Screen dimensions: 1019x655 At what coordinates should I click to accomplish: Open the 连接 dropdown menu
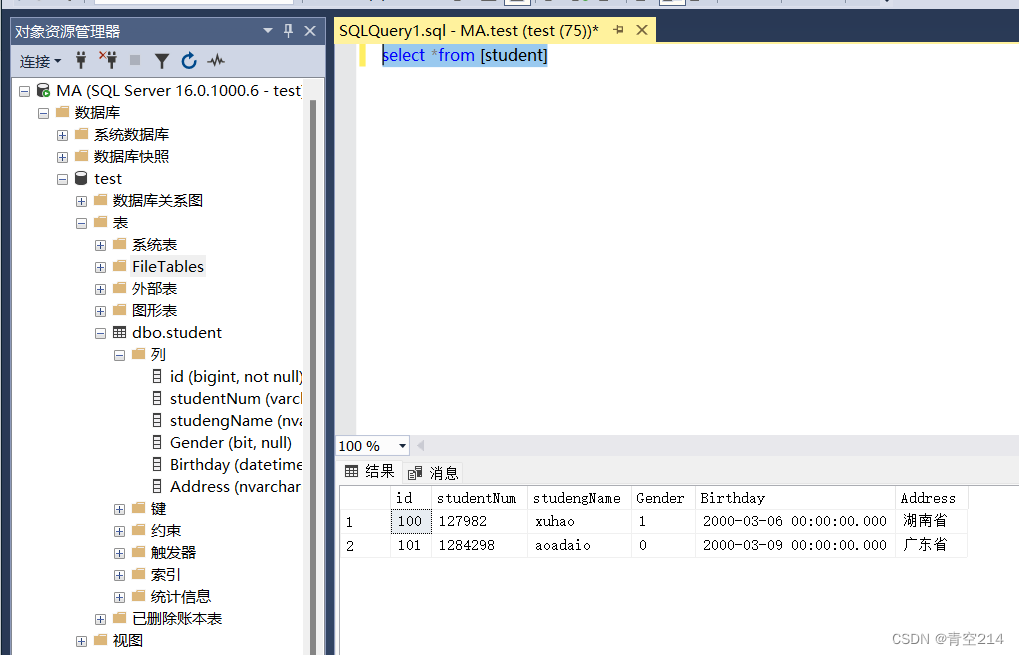38,61
